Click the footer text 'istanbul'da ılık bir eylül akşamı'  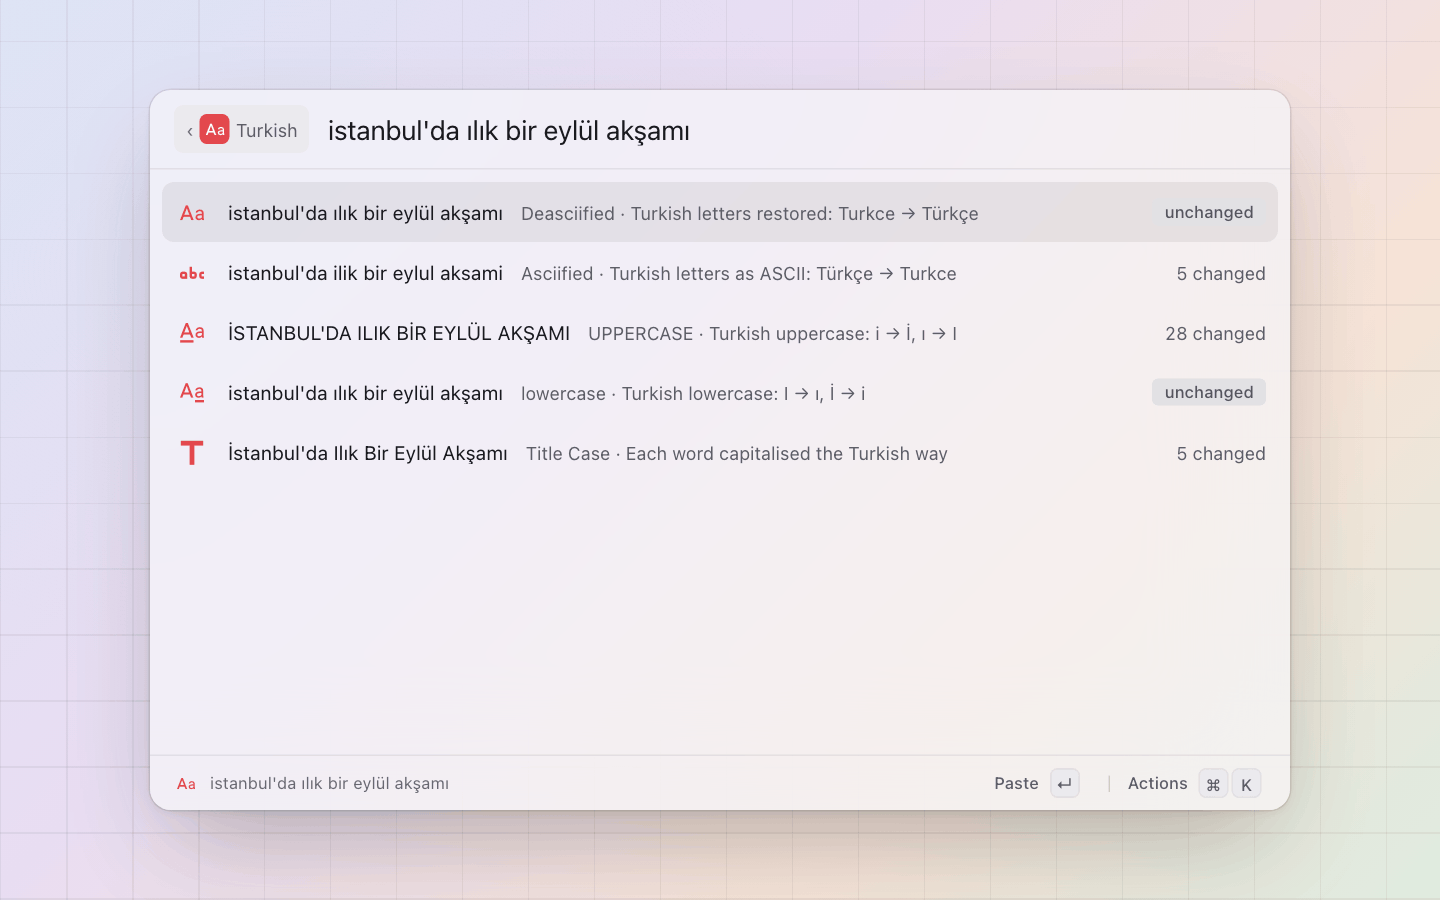coord(329,784)
